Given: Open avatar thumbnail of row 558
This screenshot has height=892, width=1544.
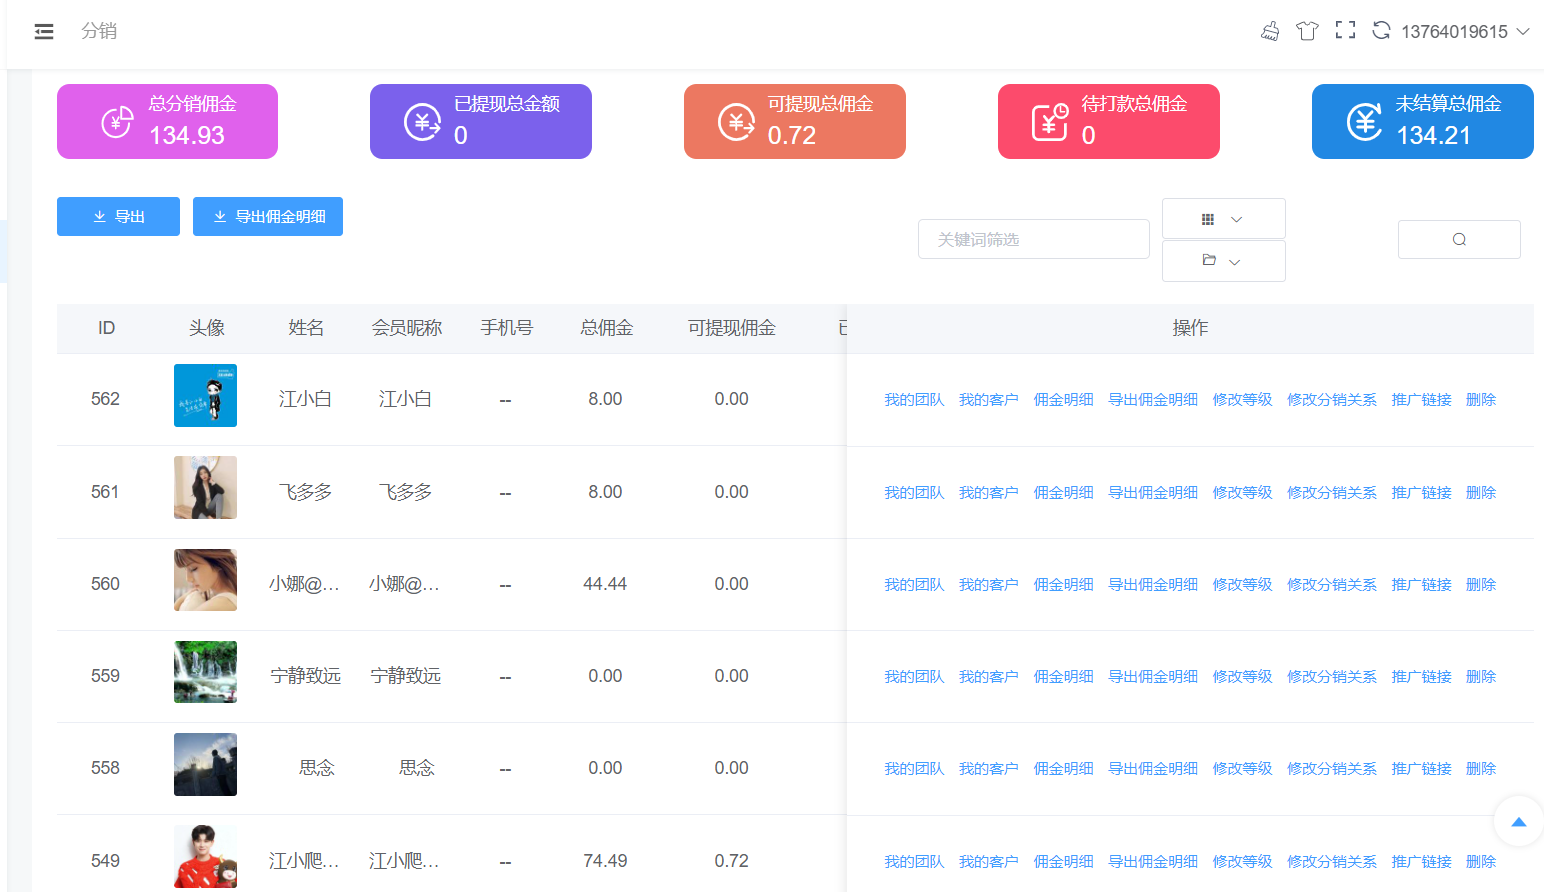Looking at the screenshot, I should [x=205, y=764].
